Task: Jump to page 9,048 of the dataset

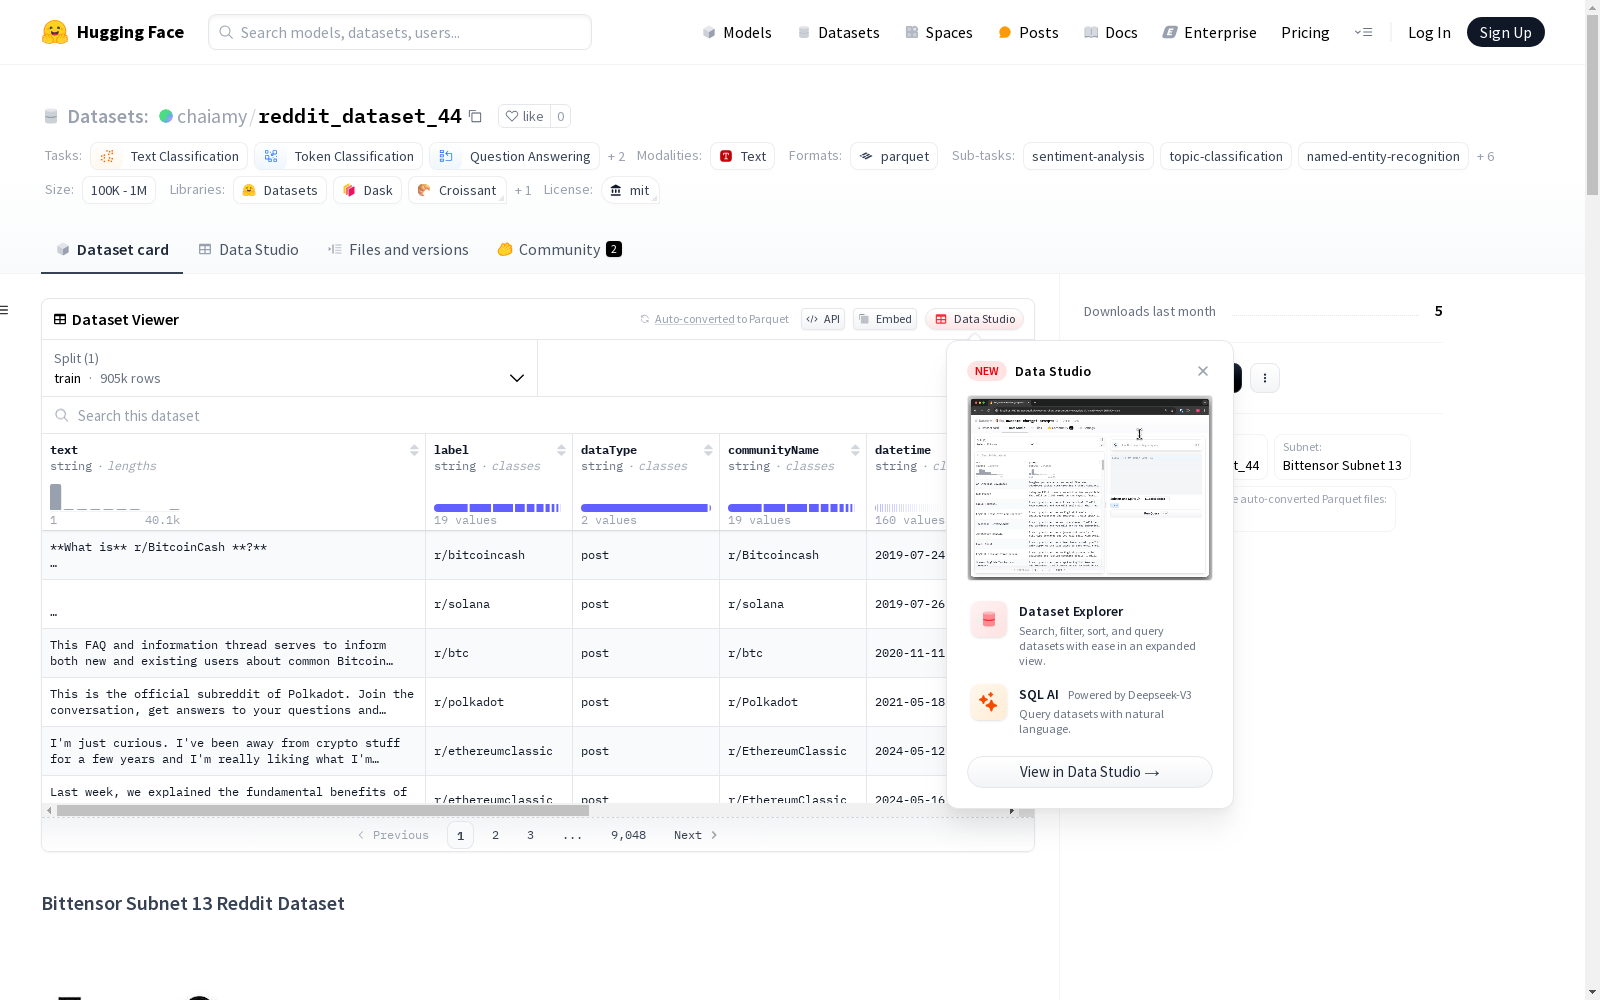Action: coord(628,835)
